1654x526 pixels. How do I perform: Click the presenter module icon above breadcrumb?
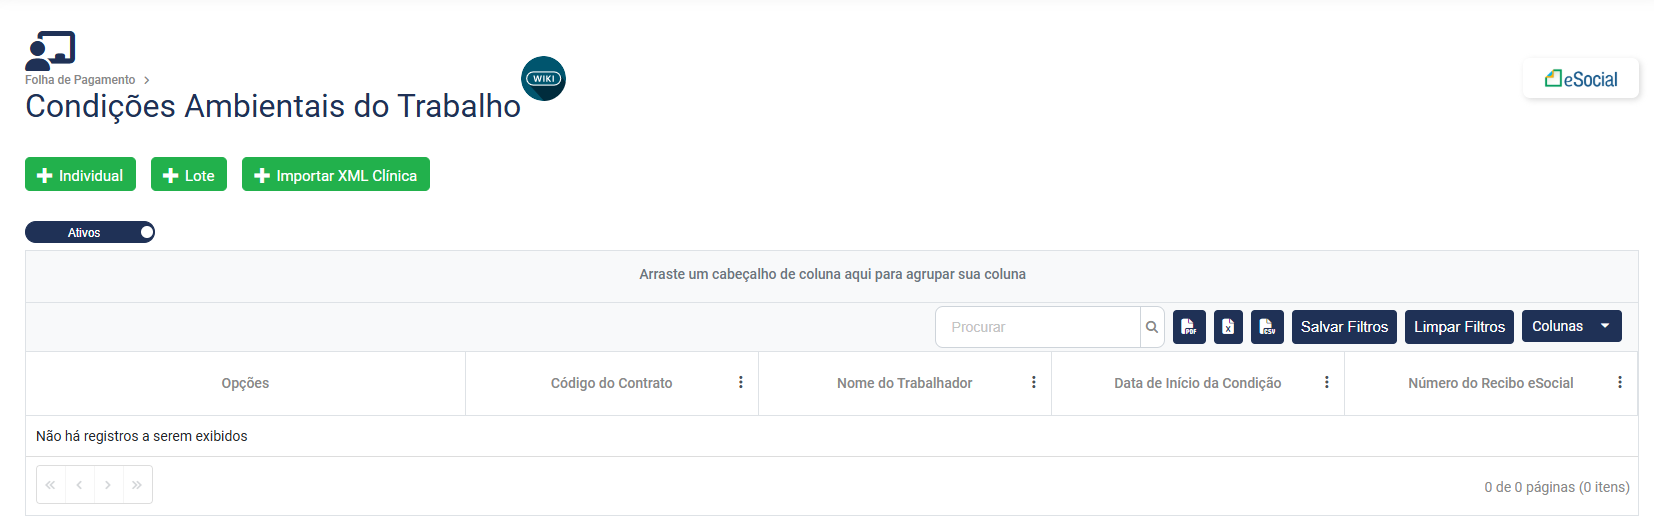point(50,51)
